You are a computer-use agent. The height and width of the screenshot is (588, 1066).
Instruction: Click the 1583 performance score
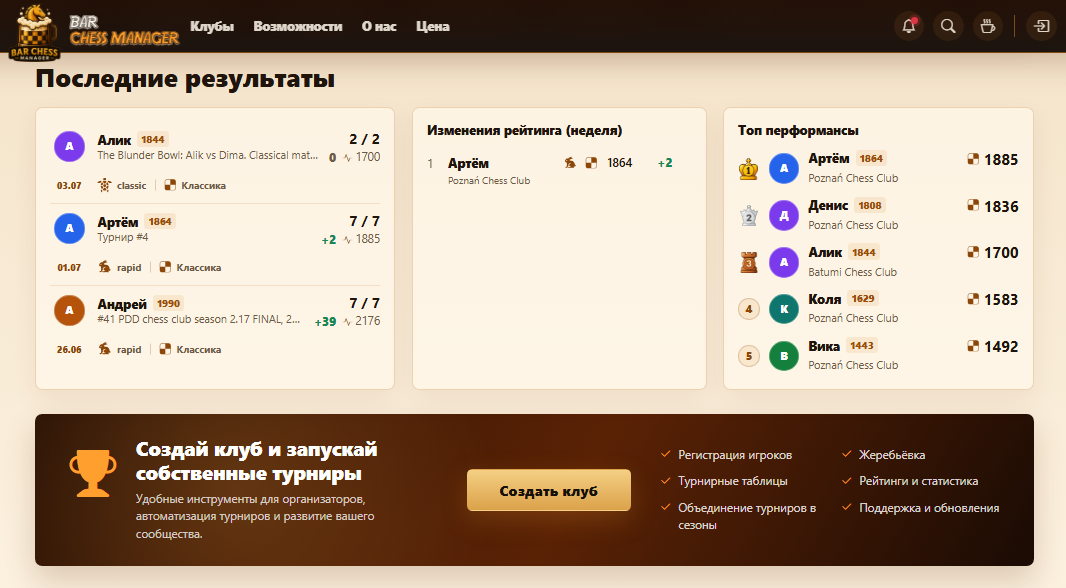[1001, 300]
